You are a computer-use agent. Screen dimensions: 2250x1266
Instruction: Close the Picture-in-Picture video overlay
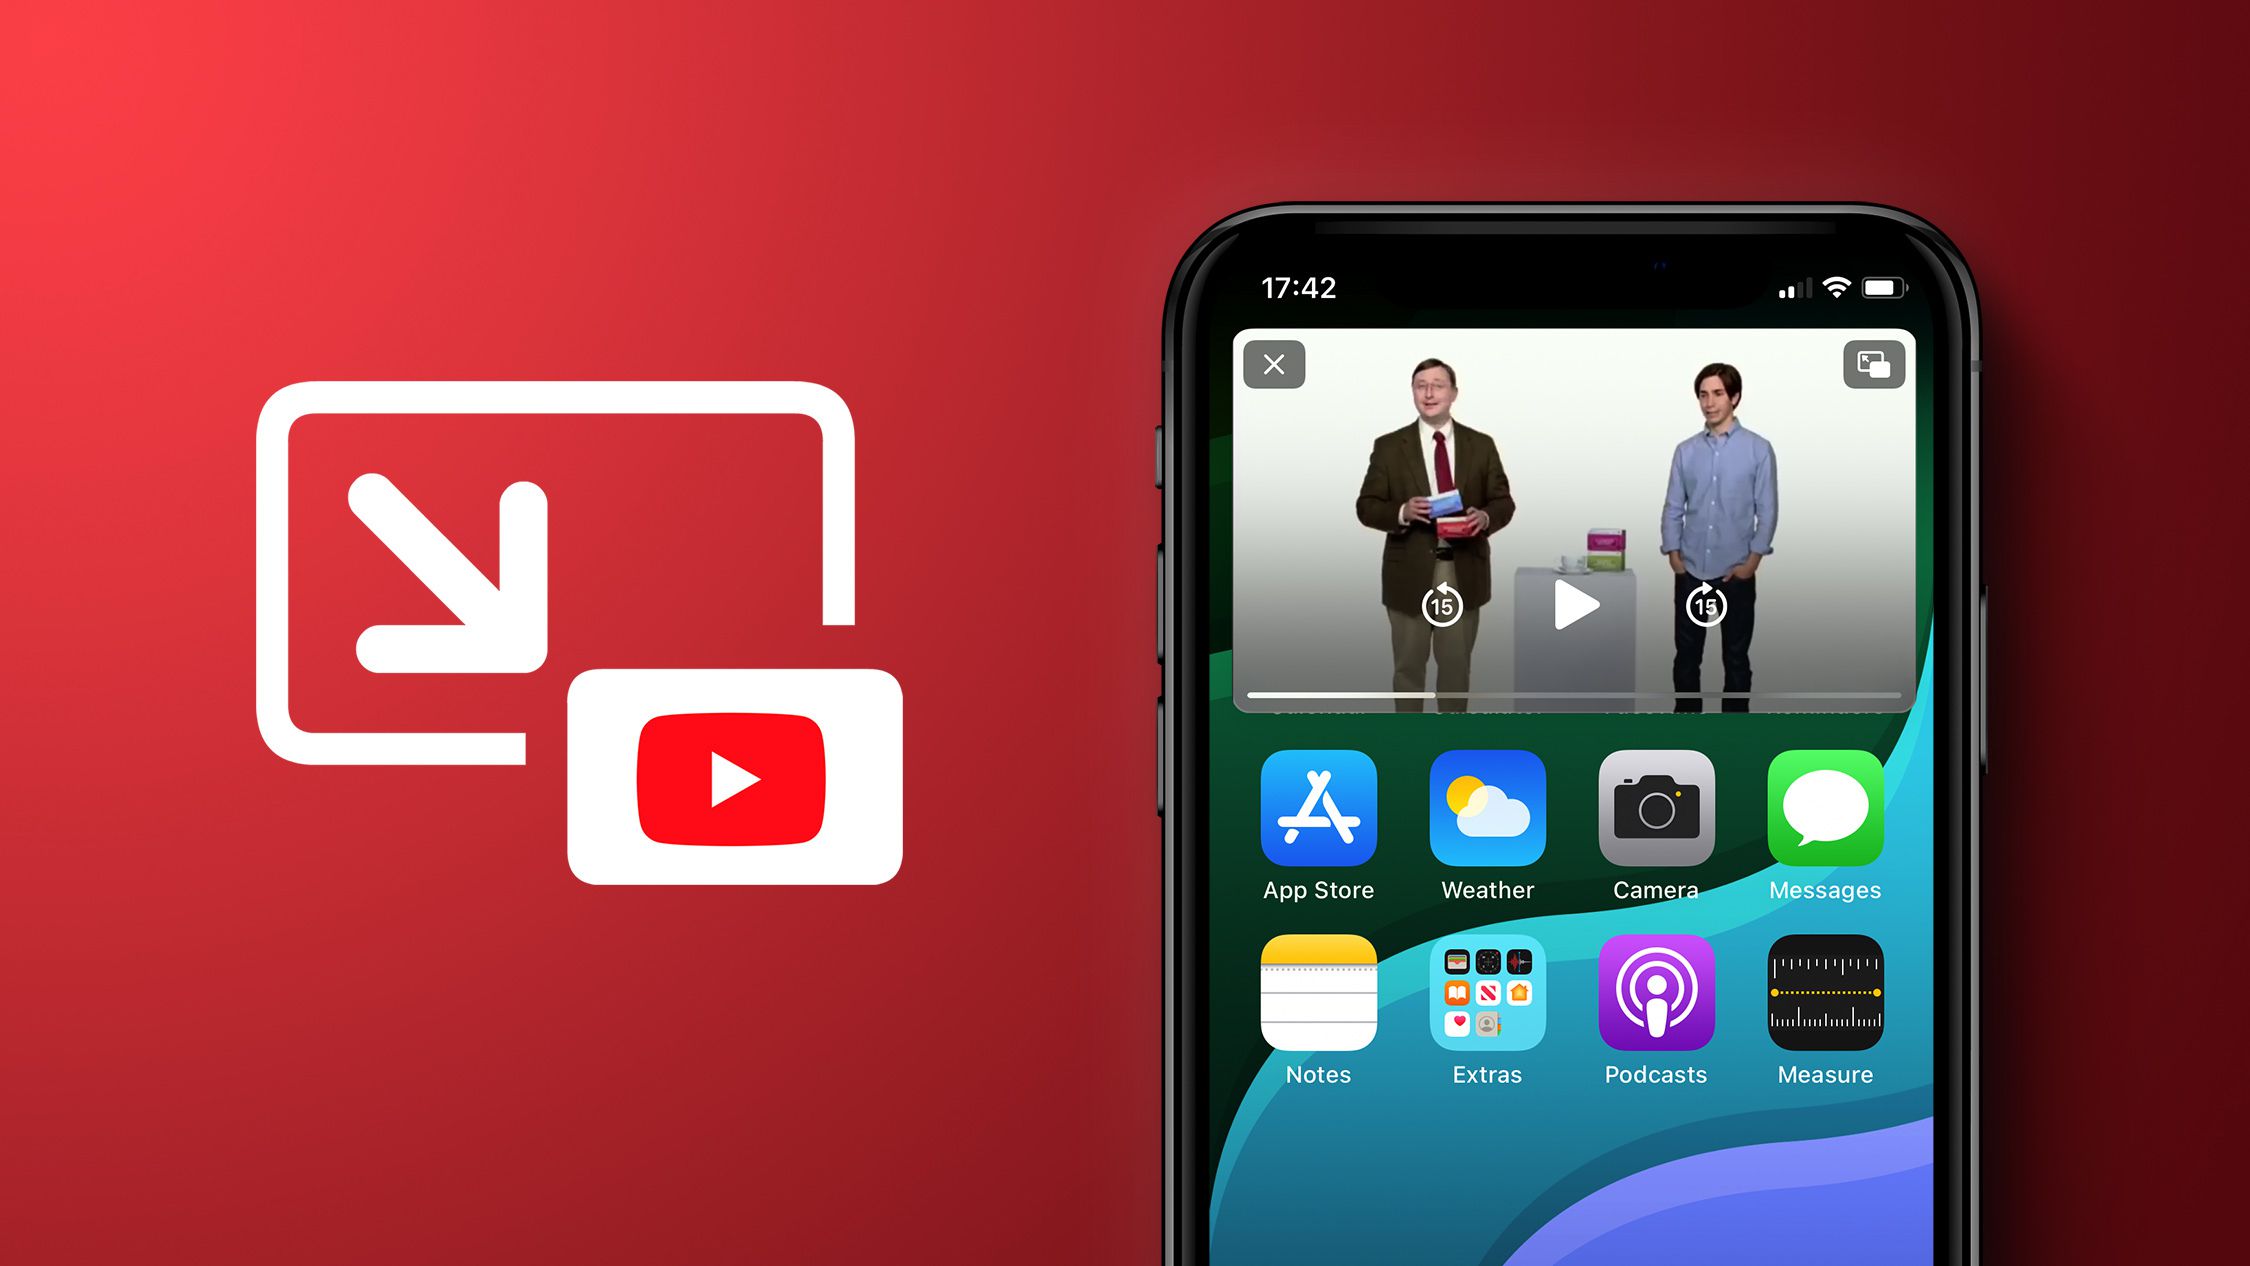click(1273, 362)
